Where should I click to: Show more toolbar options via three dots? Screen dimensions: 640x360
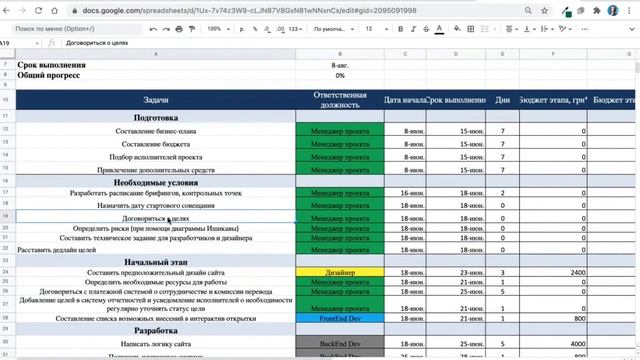(584, 29)
